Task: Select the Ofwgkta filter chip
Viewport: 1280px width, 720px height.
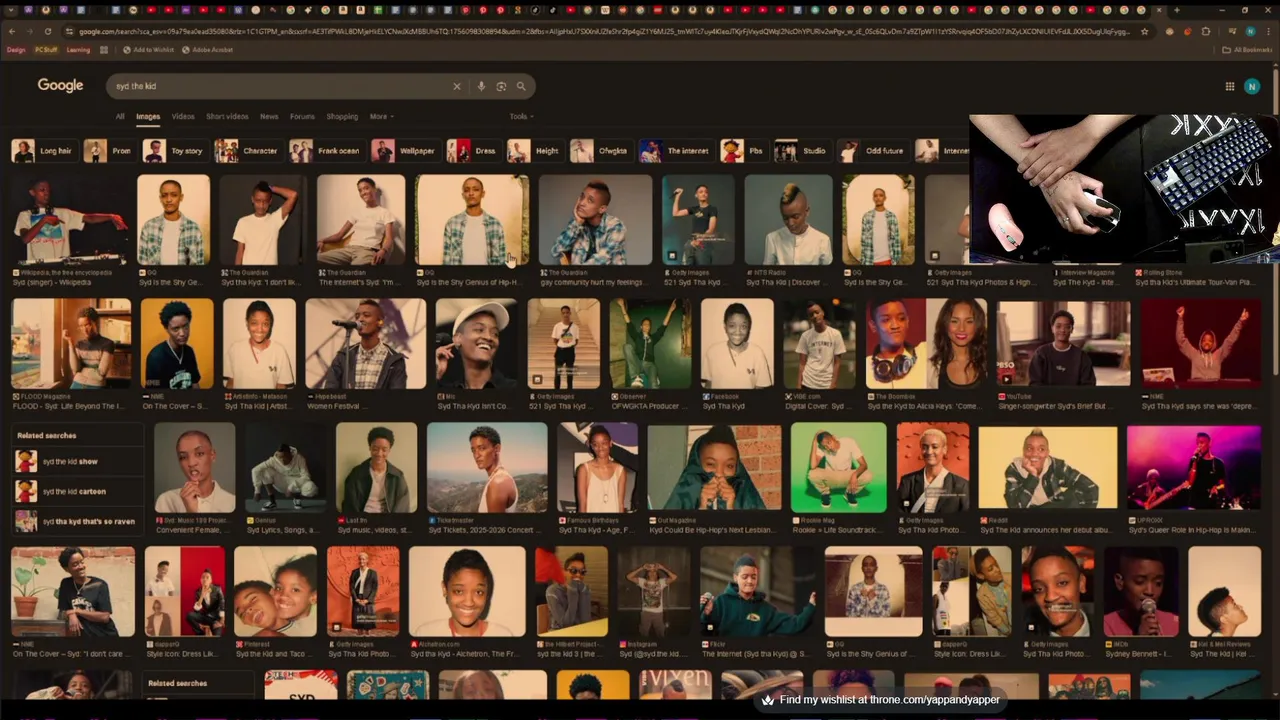Action: click(600, 151)
